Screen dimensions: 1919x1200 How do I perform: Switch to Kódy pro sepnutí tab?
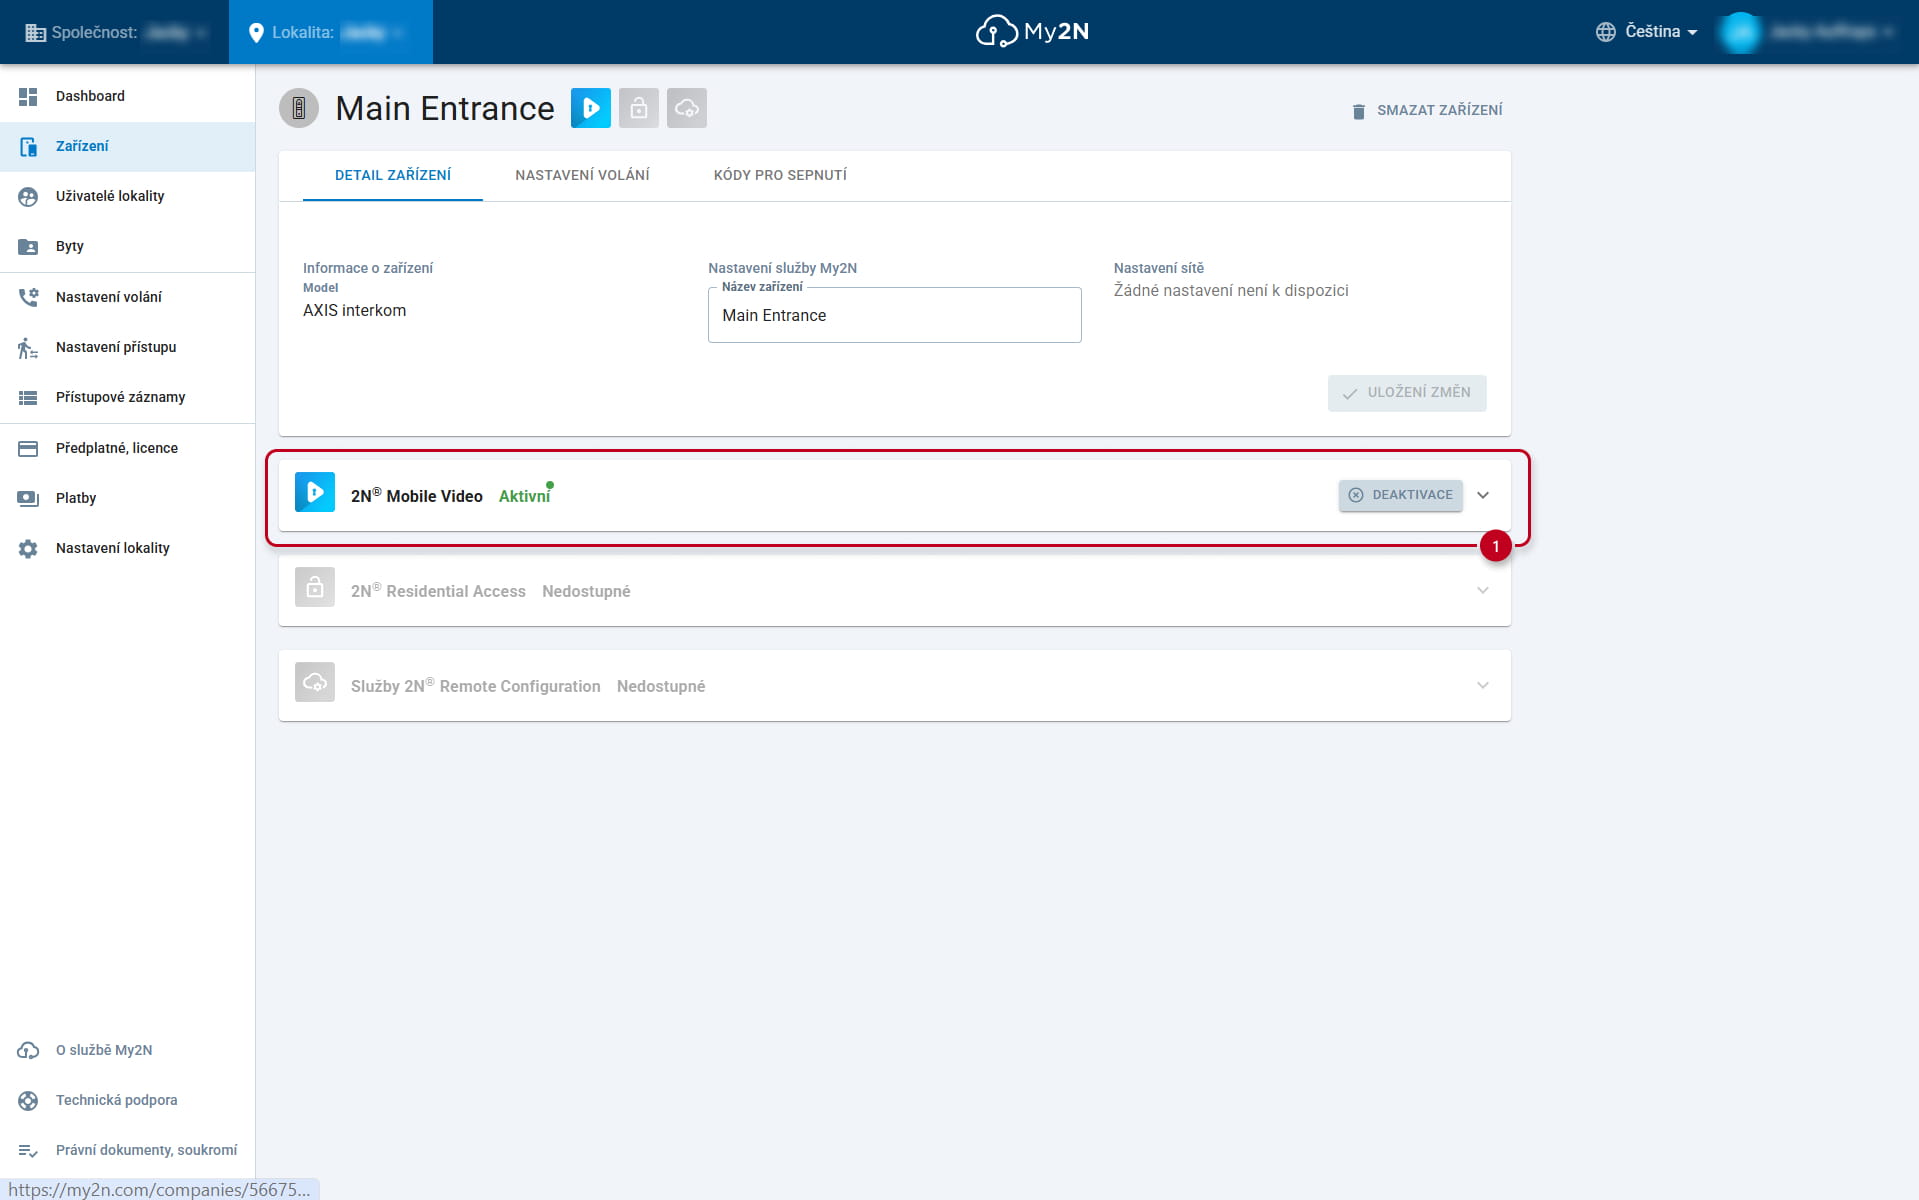pyautogui.click(x=780, y=175)
